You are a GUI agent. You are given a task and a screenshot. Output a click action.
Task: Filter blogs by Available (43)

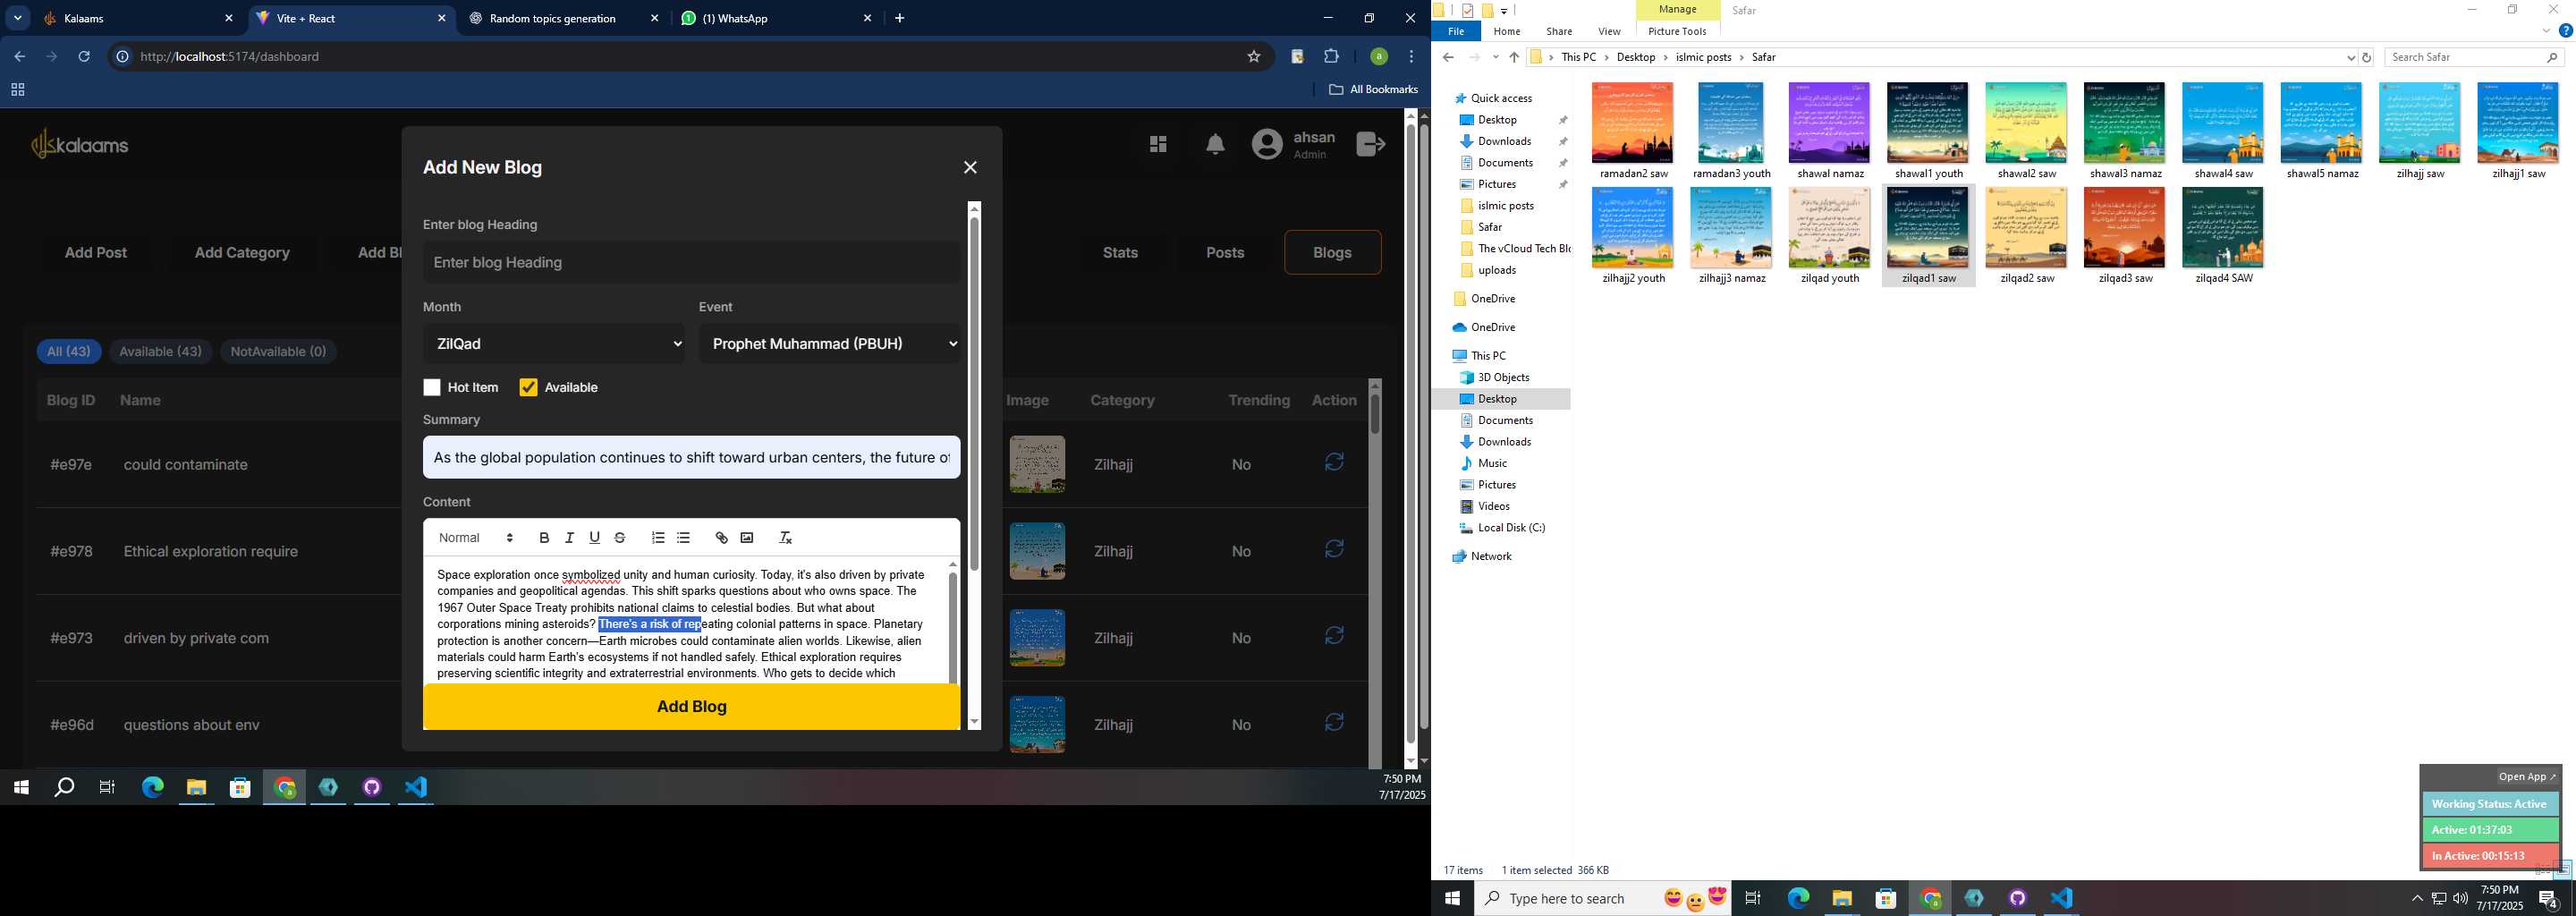pyautogui.click(x=160, y=352)
